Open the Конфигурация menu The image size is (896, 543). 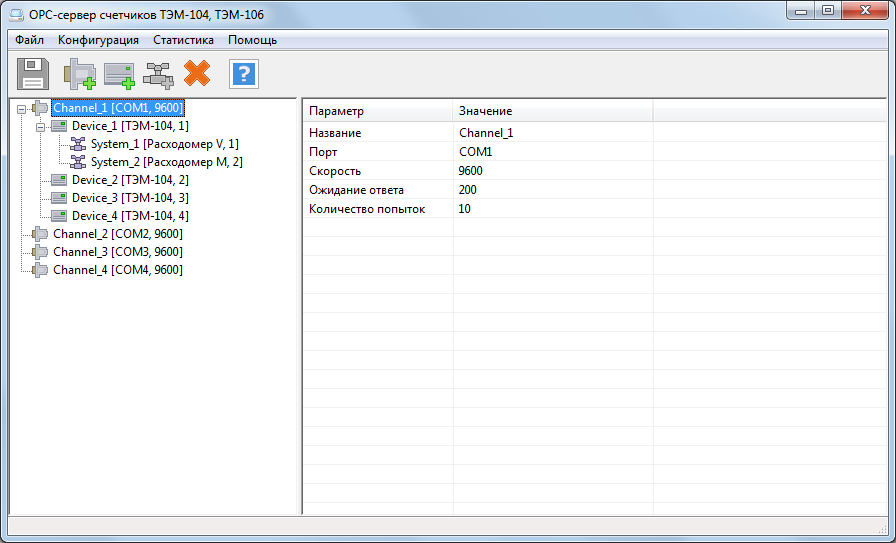pyautogui.click(x=98, y=40)
